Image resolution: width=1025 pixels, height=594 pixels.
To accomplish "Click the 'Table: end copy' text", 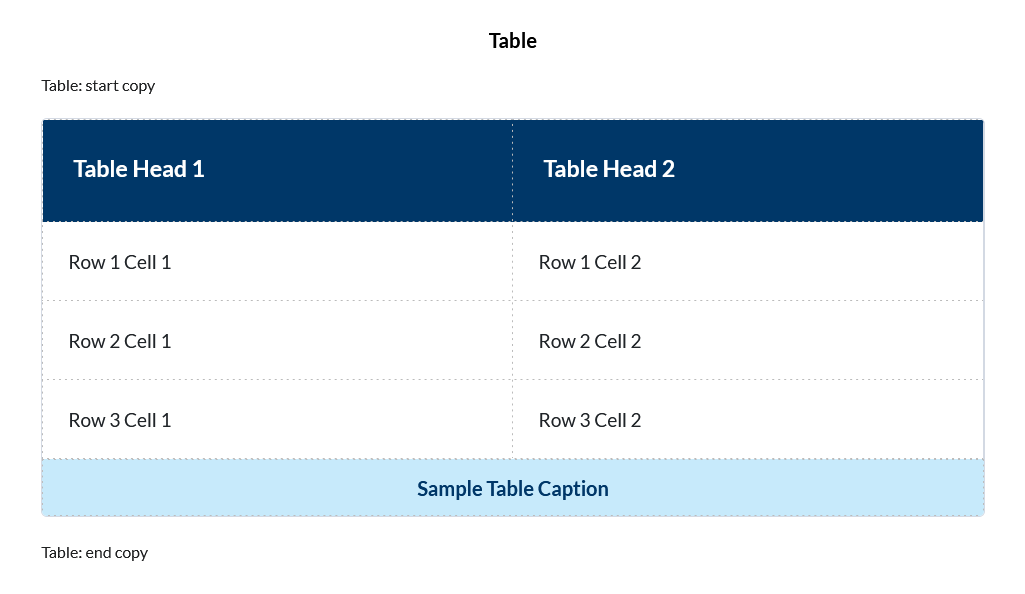I will pyautogui.click(x=94, y=553).
